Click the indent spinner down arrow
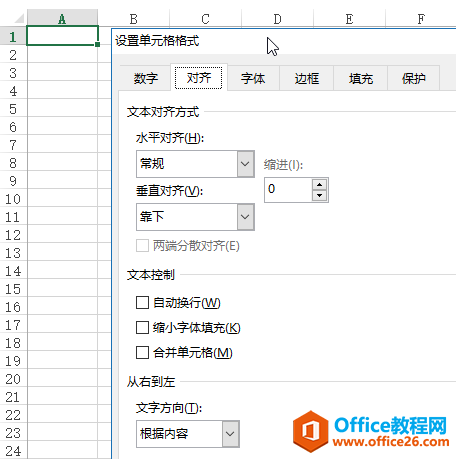 coord(319,195)
